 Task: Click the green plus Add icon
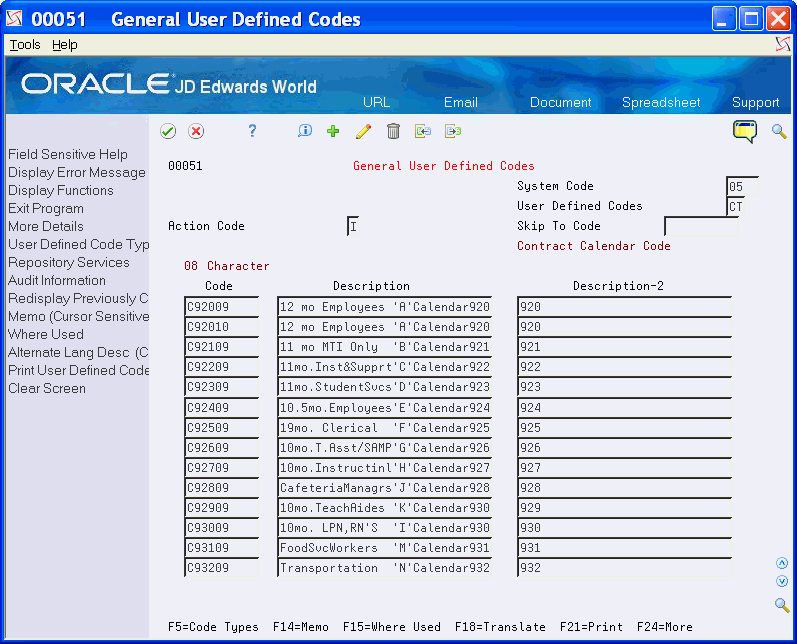pyautogui.click(x=333, y=131)
